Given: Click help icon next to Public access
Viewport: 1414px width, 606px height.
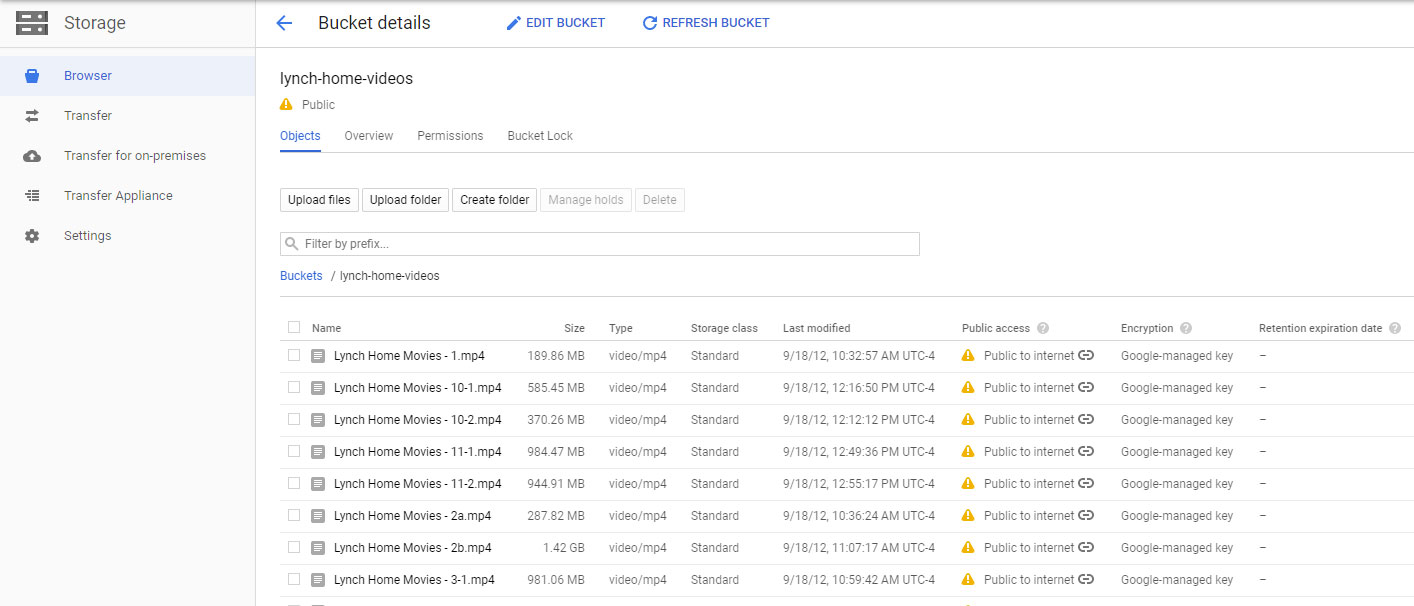Looking at the screenshot, I should point(1043,328).
